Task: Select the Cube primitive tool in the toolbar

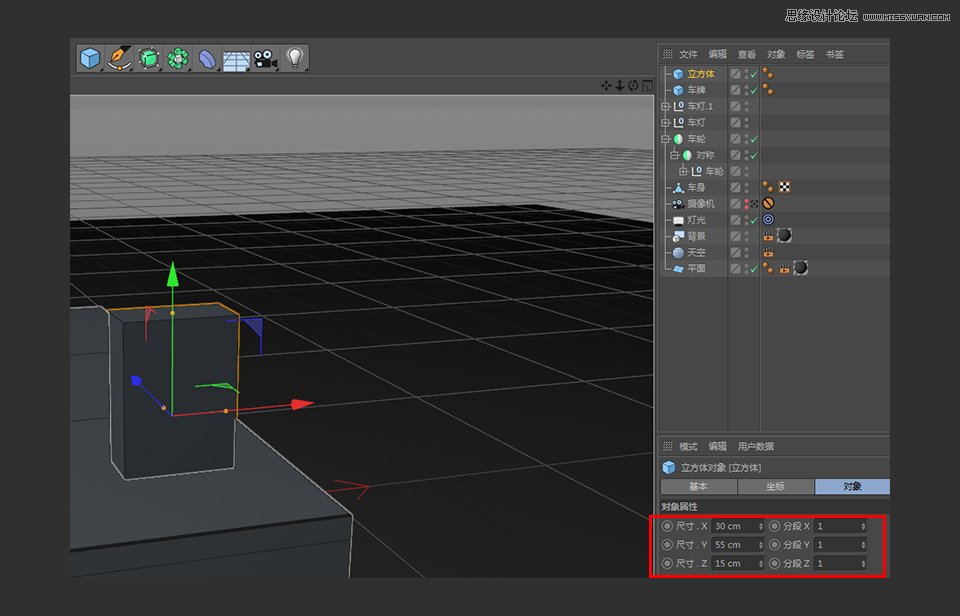Action: [87, 57]
